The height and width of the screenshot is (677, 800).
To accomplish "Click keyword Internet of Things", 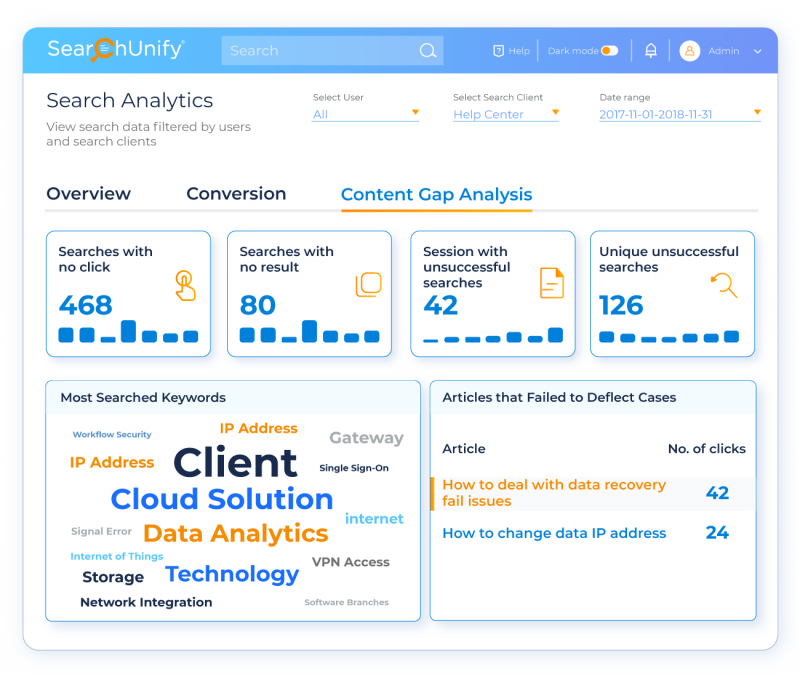I will point(117,557).
